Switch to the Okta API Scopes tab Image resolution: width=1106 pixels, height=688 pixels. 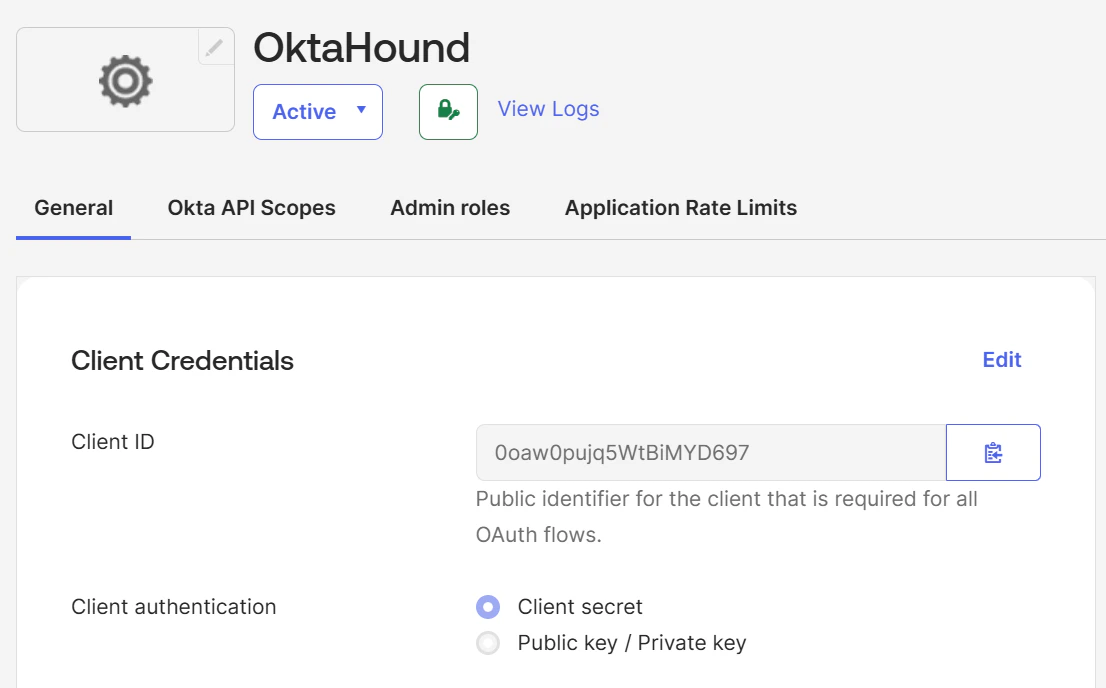pyautogui.click(x=251, y=208)
